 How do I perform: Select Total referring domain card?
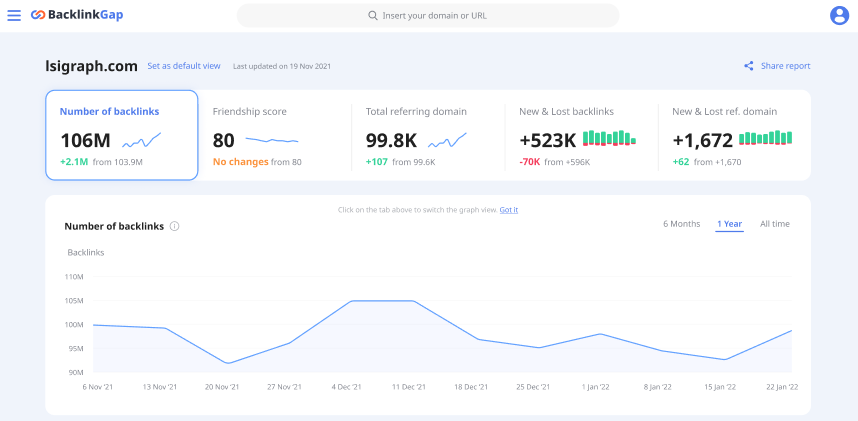click(428, 135)
